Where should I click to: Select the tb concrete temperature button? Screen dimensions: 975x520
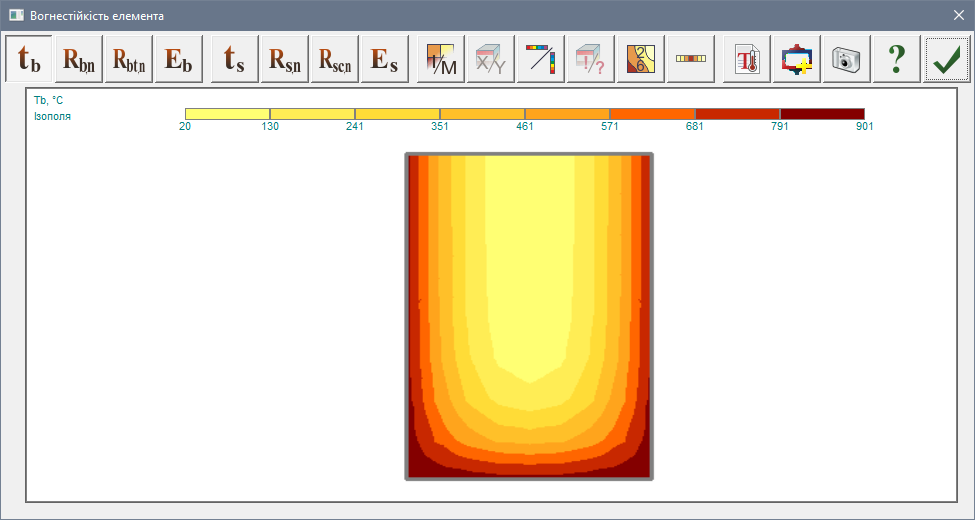pos(30,59)
